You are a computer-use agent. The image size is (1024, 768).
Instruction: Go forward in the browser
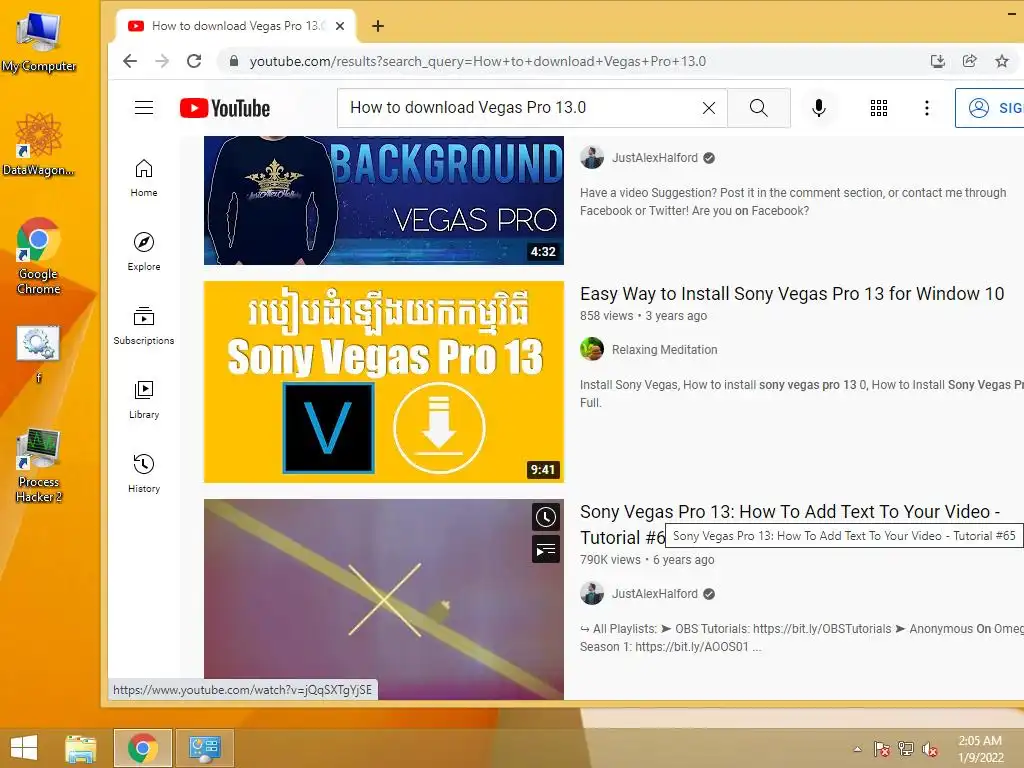(x=162, y=61)
